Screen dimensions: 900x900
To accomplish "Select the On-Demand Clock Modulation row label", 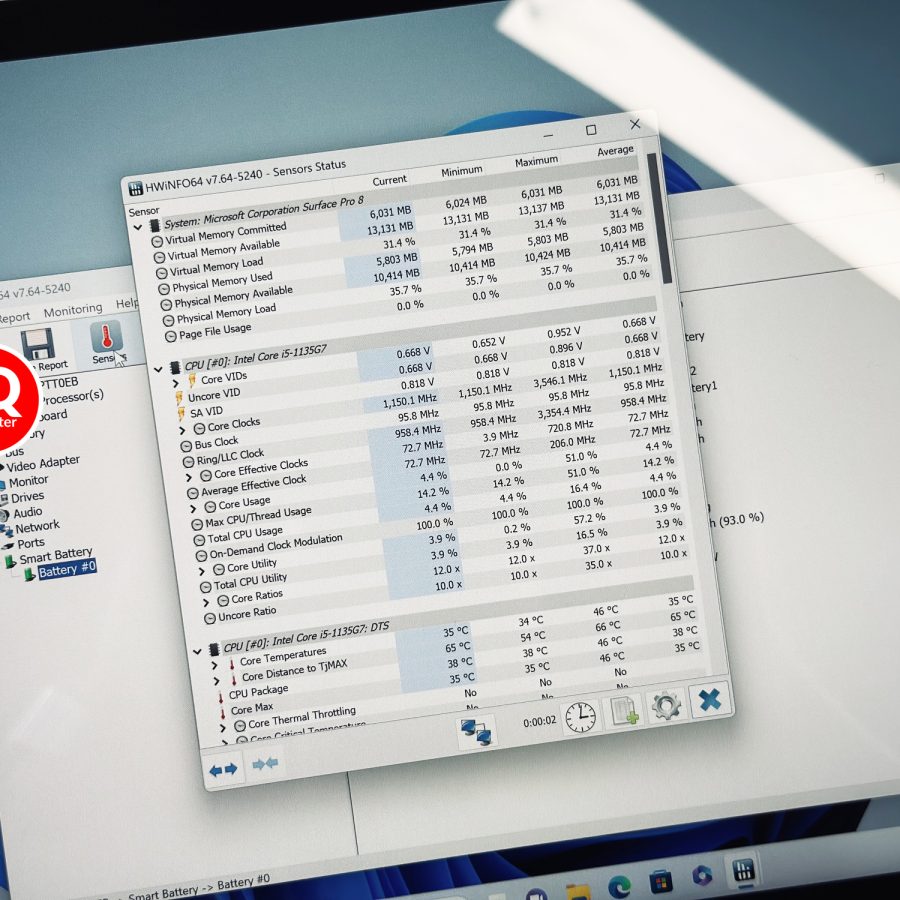I will click(276, 546).
